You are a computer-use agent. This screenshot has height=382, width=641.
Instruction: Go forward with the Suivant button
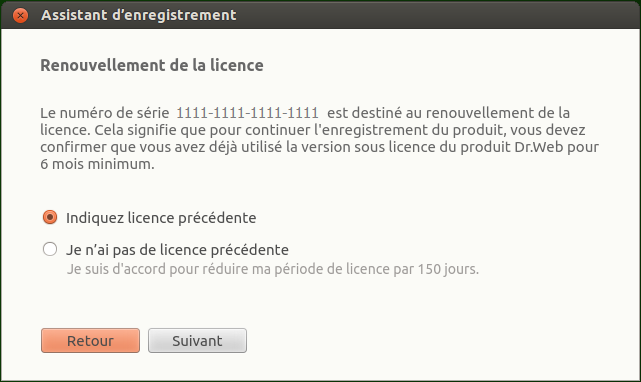tap(197, 340)
